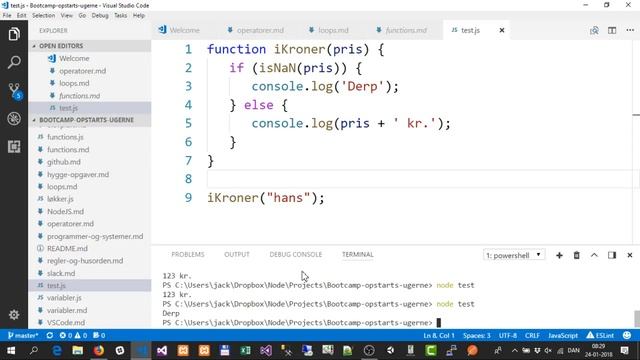This screenshot has width=640, height=360.
Task: Launch Firefox from the taskbar
Action: point(99,351)
